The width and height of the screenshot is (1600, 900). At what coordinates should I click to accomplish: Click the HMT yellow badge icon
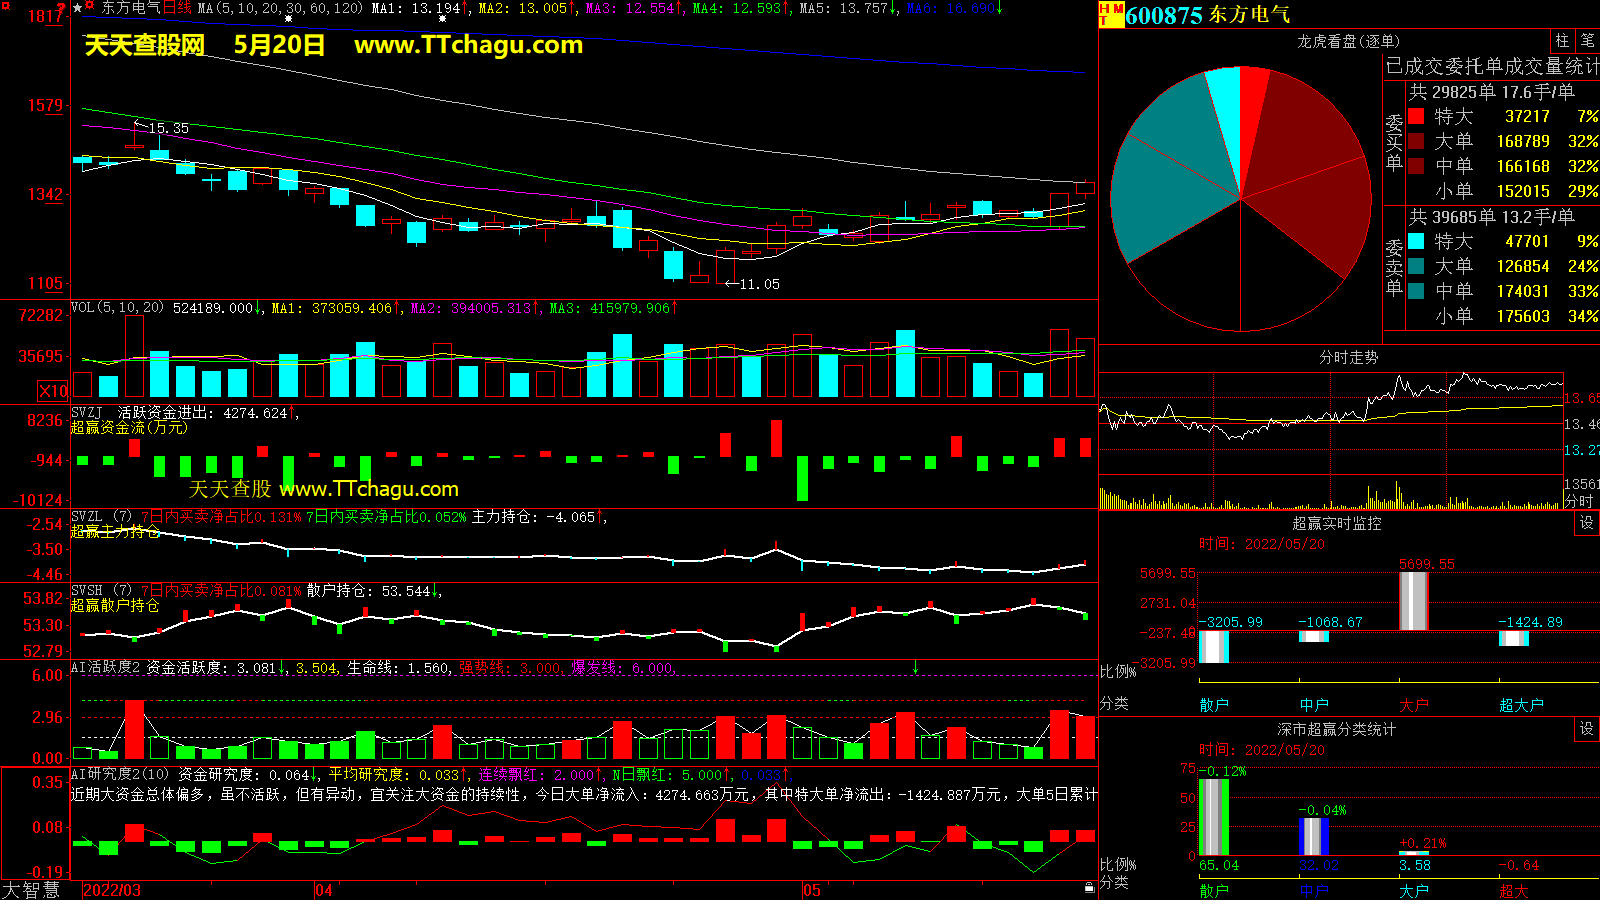point(1111,14)
